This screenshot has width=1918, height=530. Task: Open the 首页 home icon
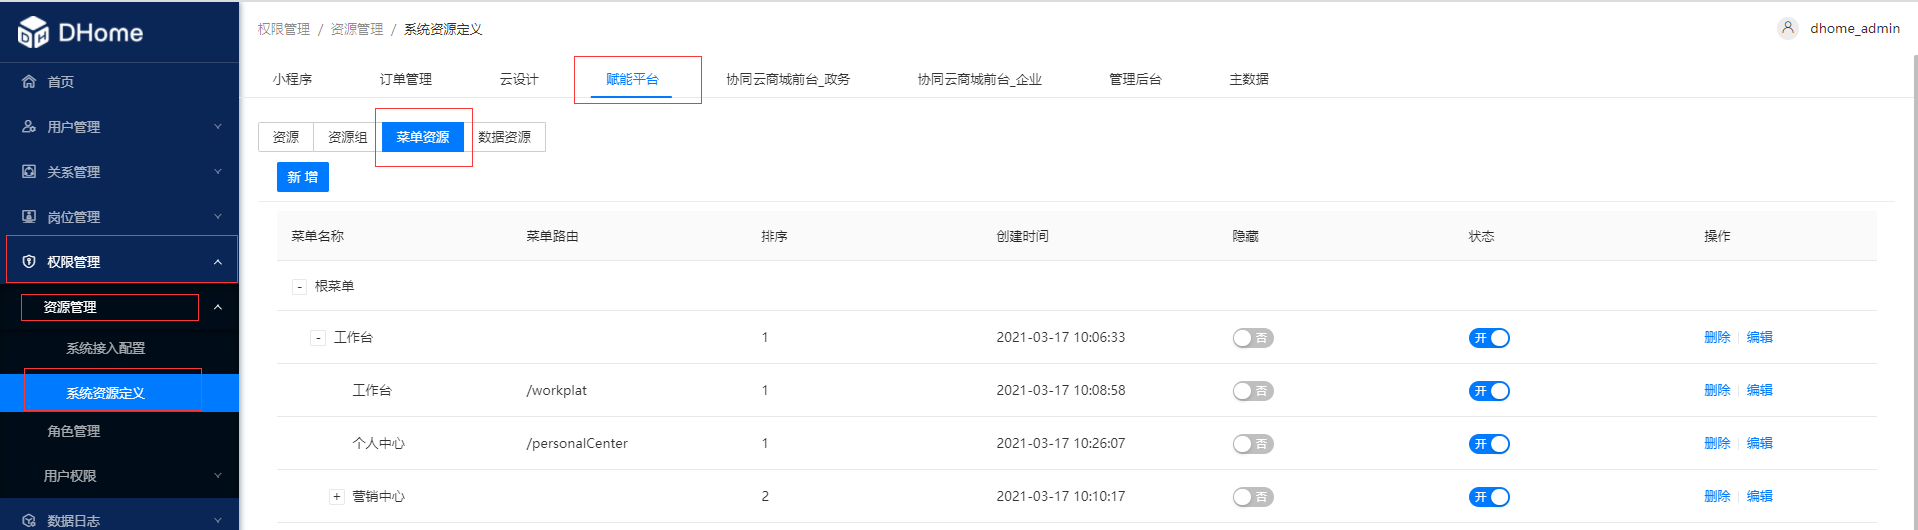(x=29, y=82)
